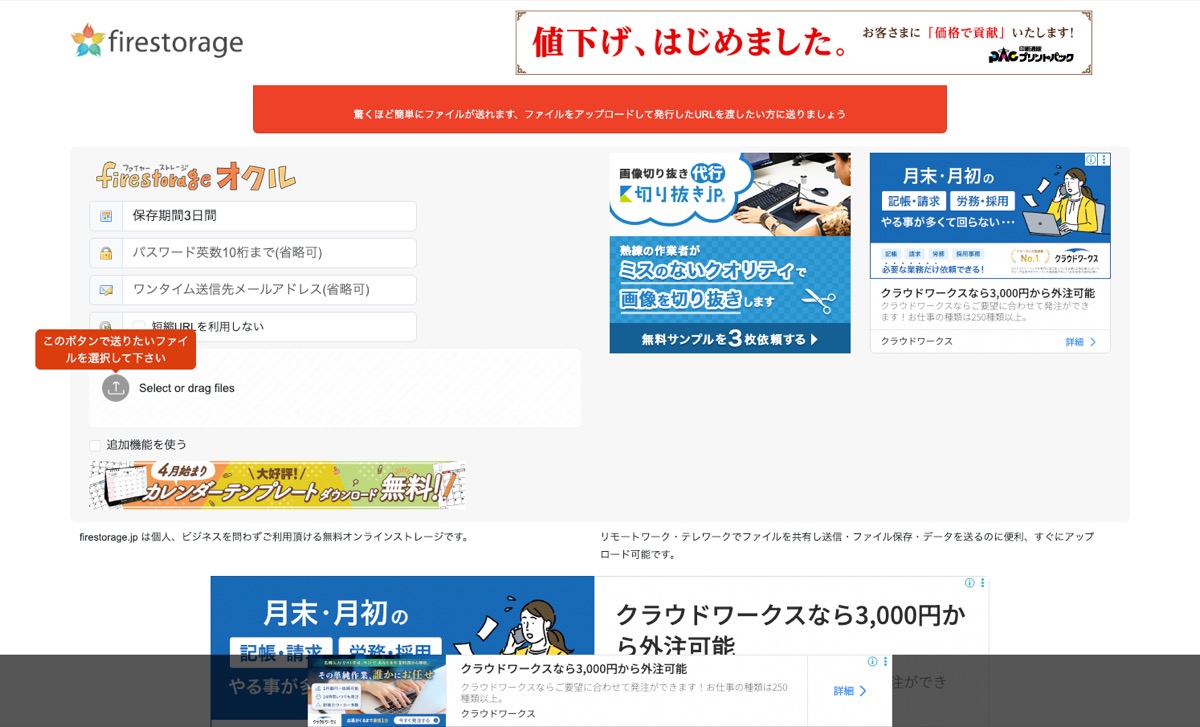
Task: Click the lock icon next to password field
Action: (108, 252)
